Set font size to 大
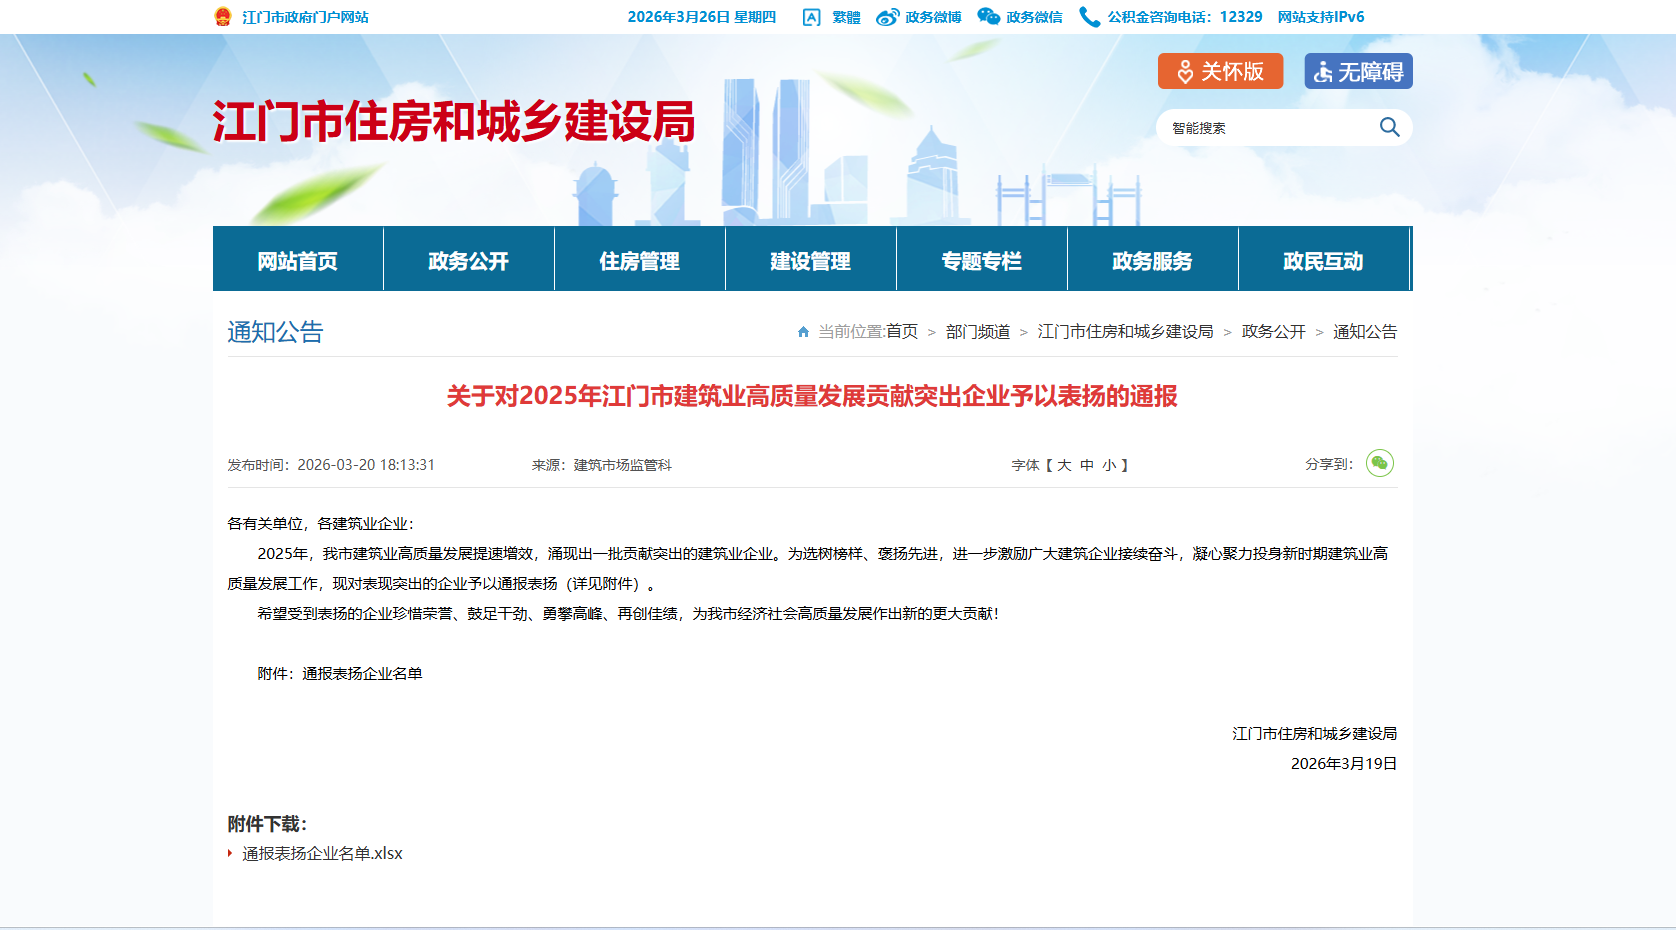This screenshot has height=930, width=1676. click(1064, 465)
